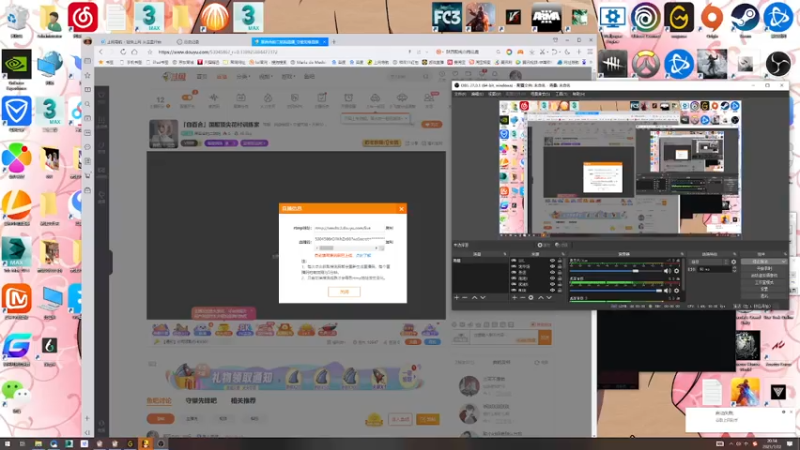Open fourth Douyu navigation dropdown menu
Screen dimensions: 800x450
(x=265, y=77)
